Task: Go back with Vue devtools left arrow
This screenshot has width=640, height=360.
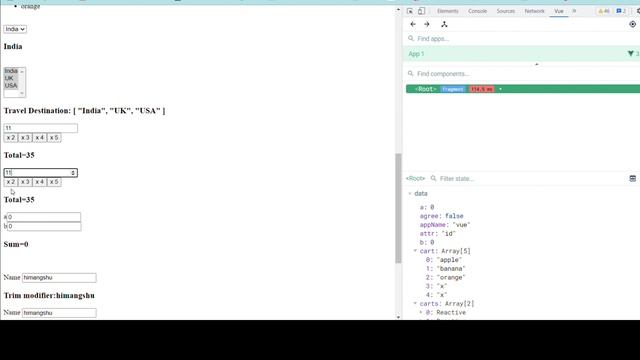Action: [x=413, y=24]
